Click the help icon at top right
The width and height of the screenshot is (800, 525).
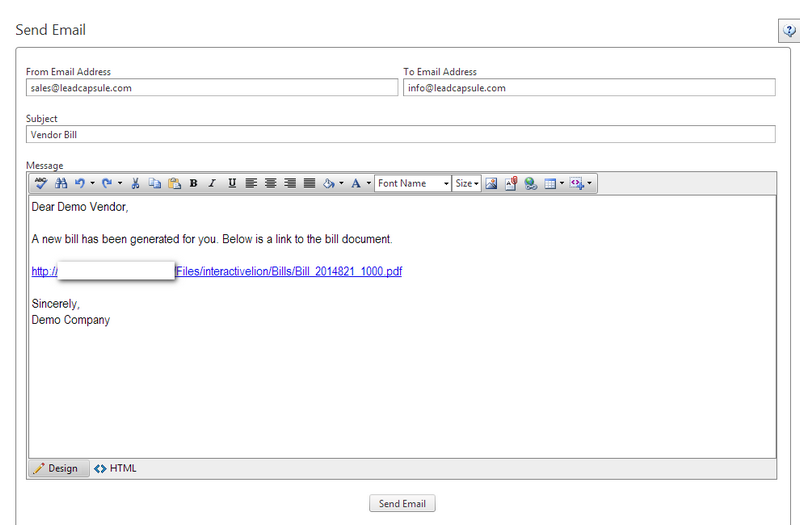tap(788, 31)
